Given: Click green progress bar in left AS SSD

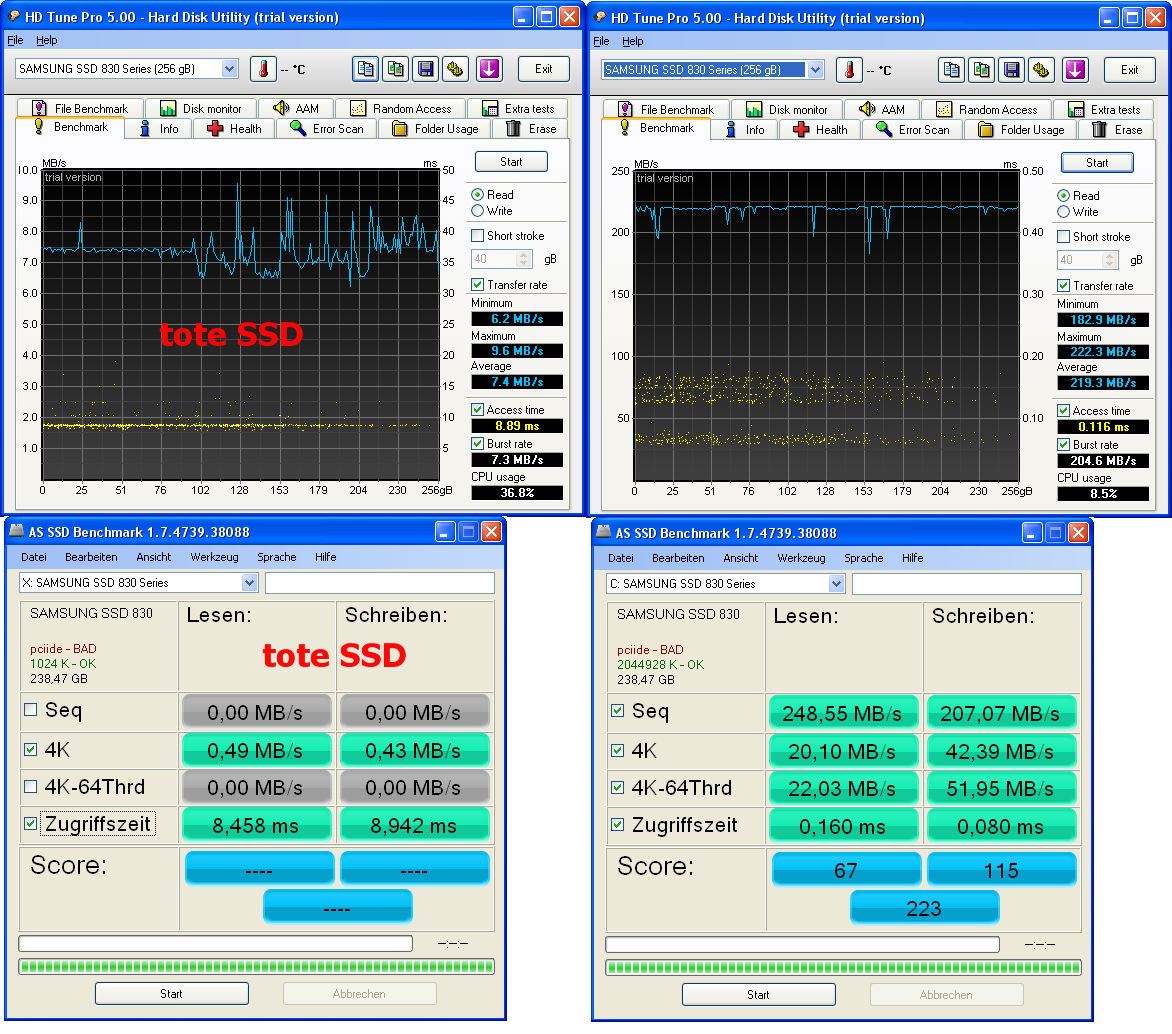Looking at the screenshot, I should point(256,966).
